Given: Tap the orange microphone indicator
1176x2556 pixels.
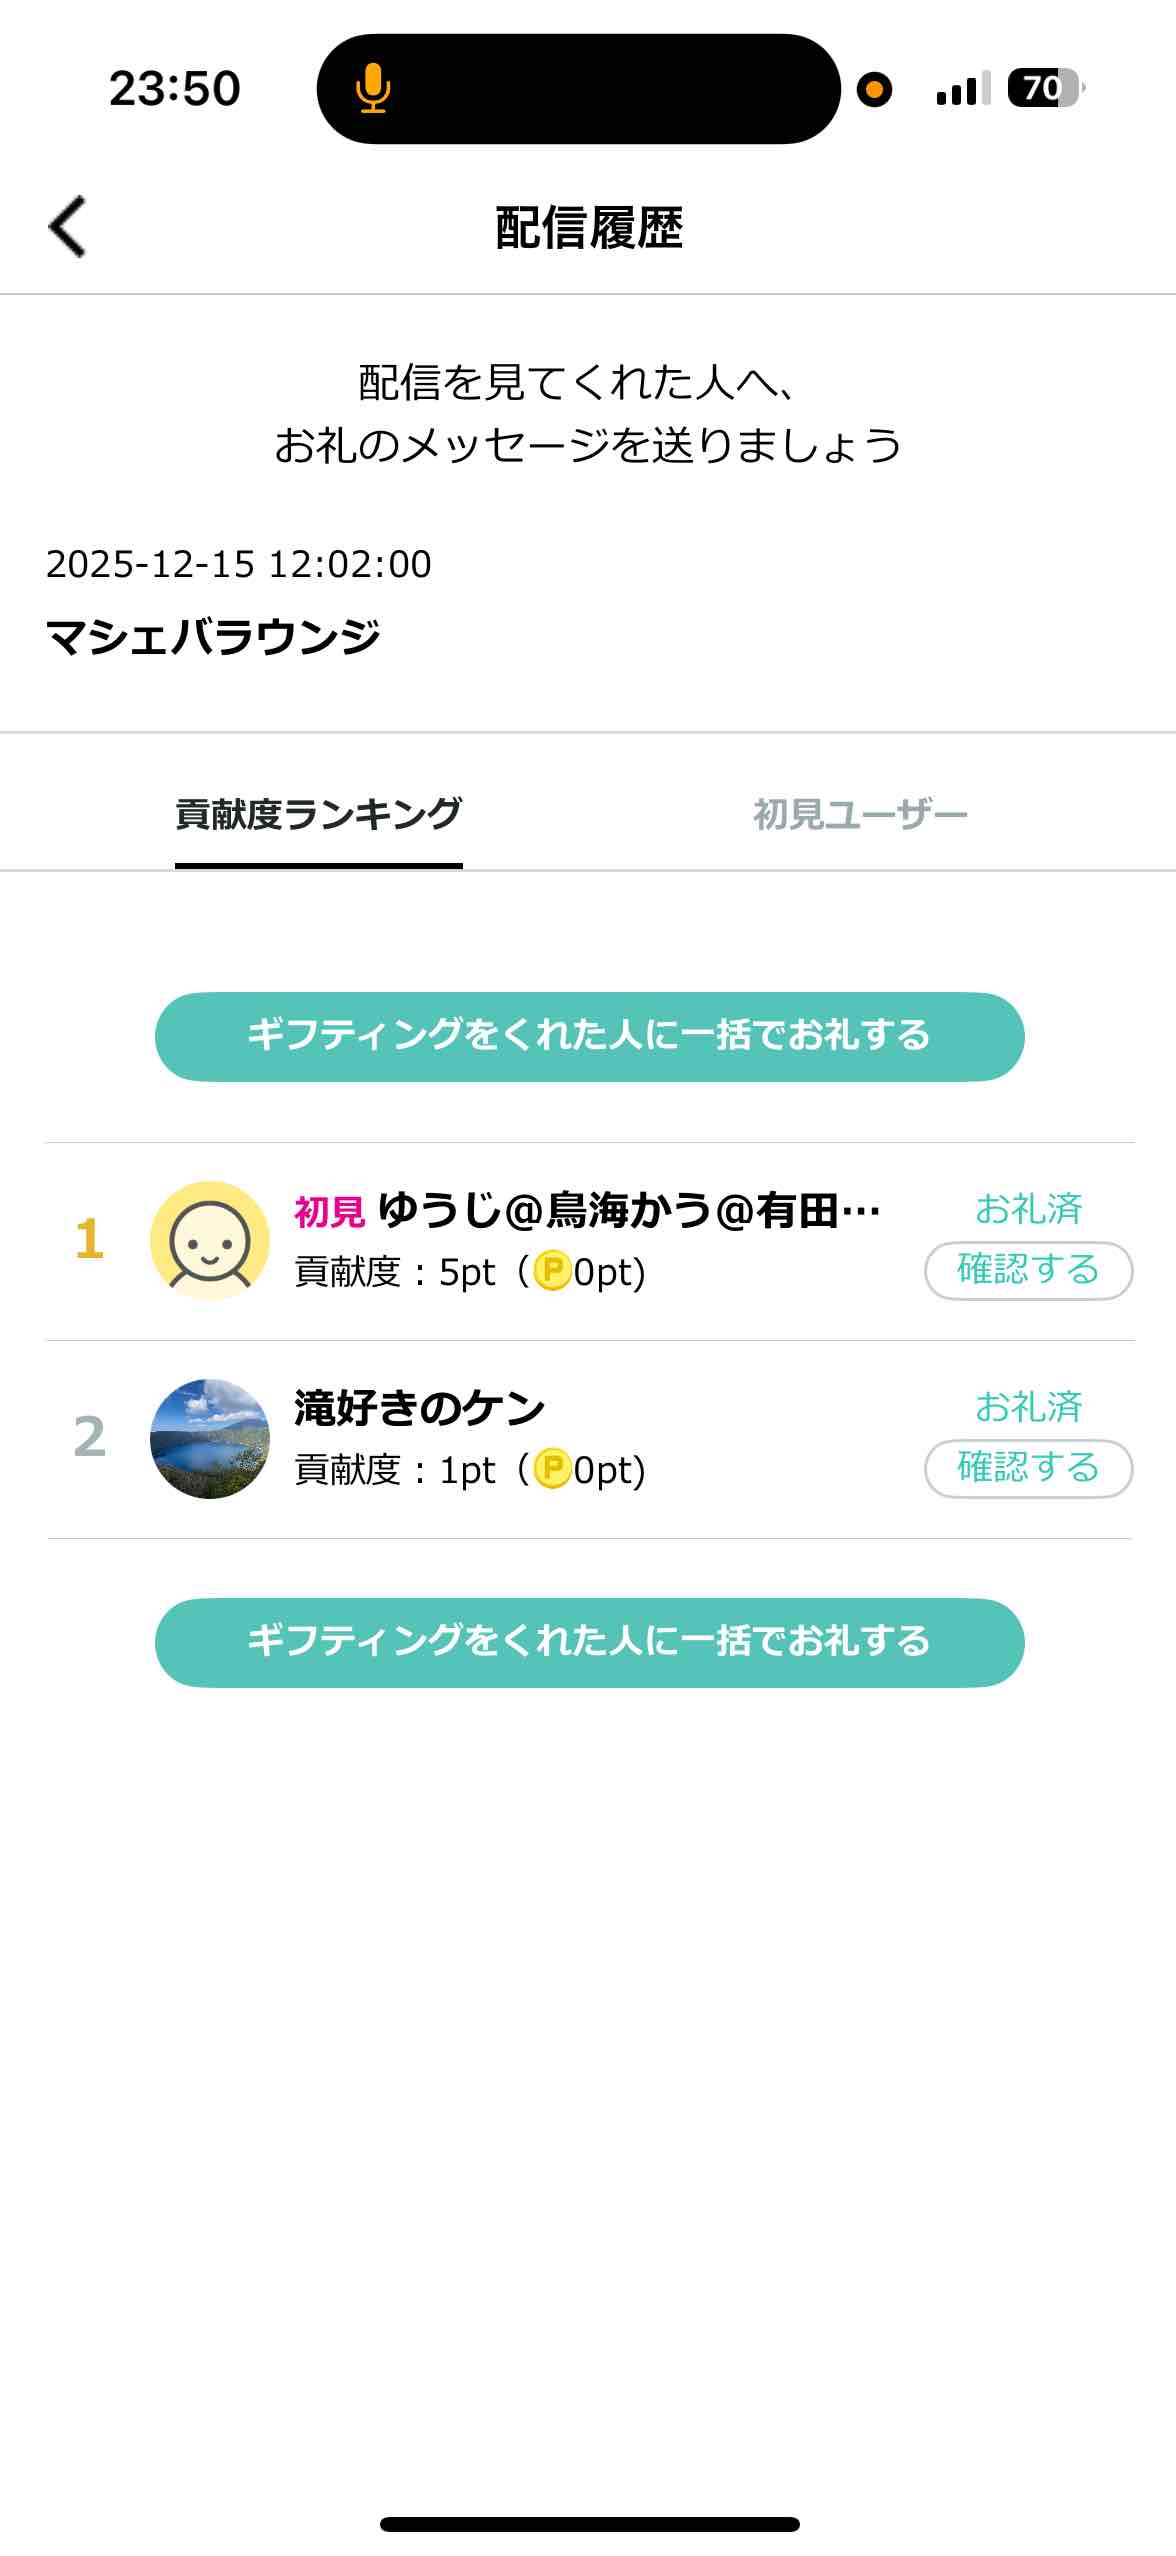Looking at the screenshot, I should coord(373,88).
